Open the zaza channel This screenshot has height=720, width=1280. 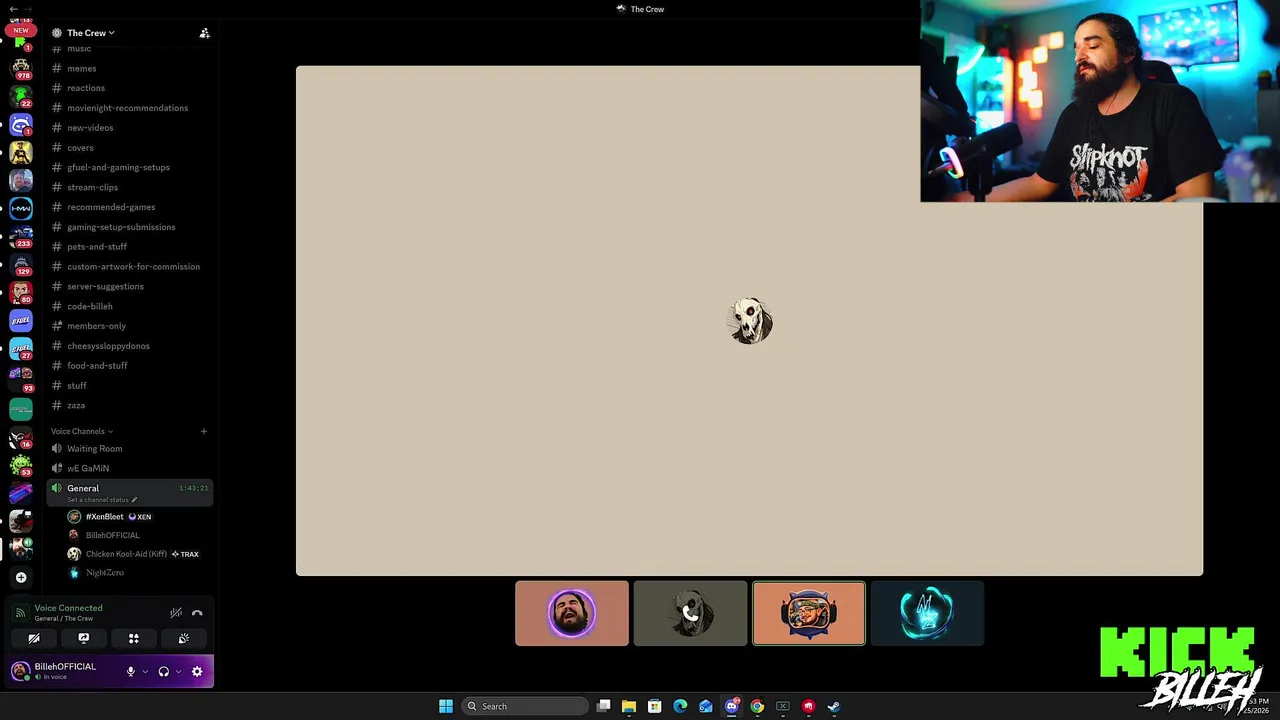coord(130,405)
